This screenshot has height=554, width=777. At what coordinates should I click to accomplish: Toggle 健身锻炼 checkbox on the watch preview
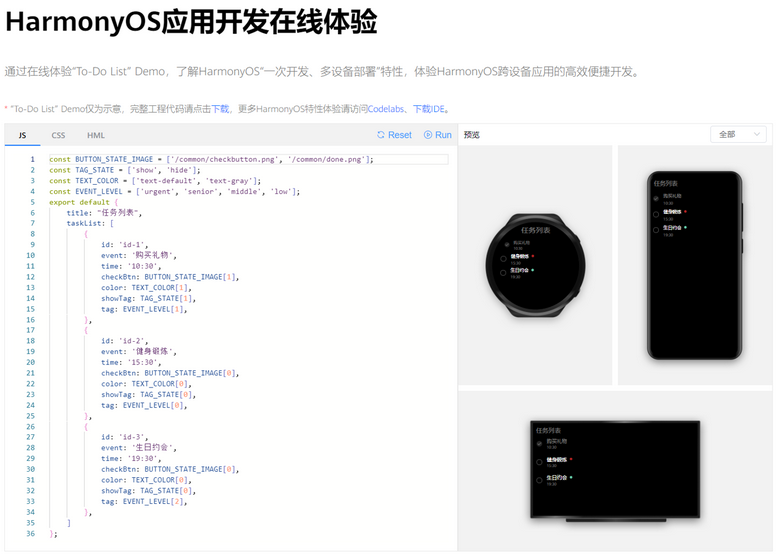504,258
